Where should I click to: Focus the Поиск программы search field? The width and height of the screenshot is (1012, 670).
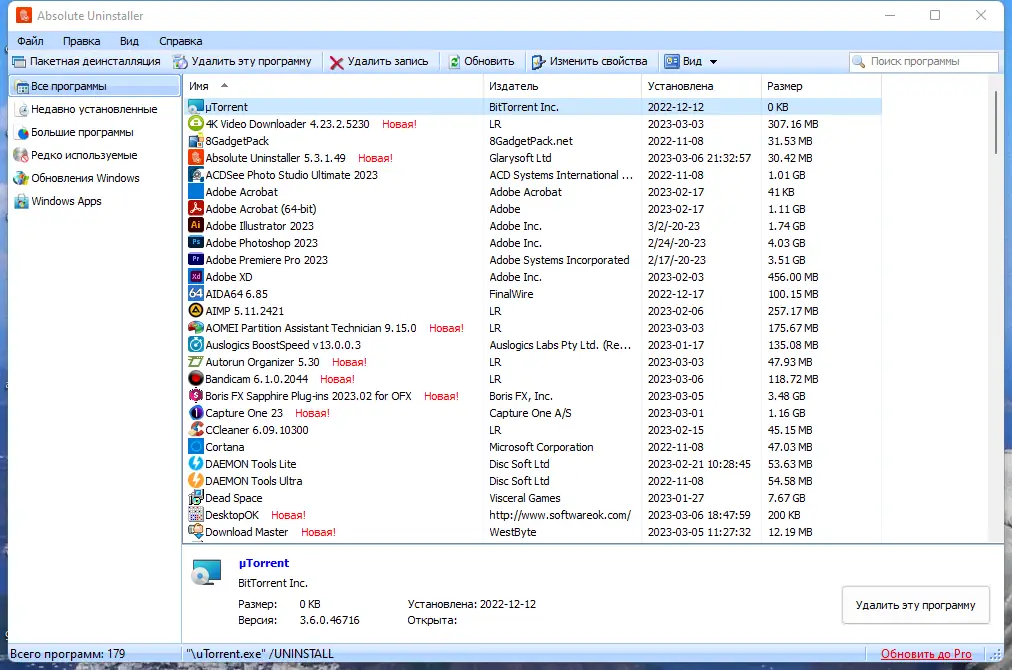pyautogui.click(x=924, y=61)
